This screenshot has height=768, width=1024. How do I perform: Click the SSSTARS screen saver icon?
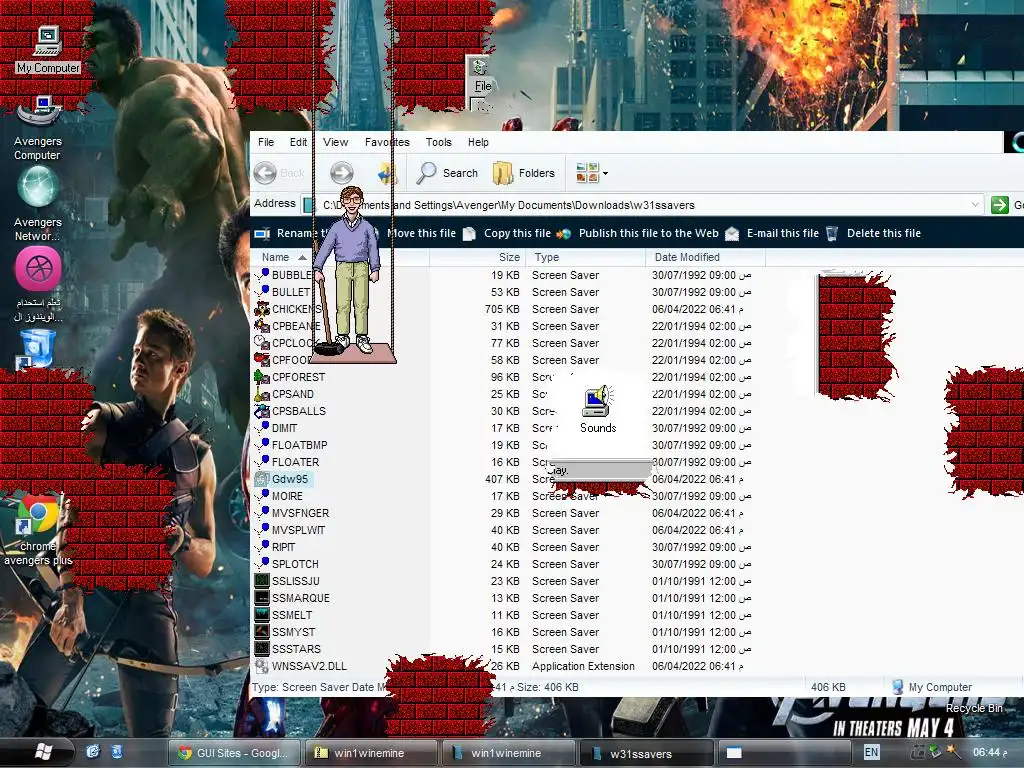click(262, 648)
